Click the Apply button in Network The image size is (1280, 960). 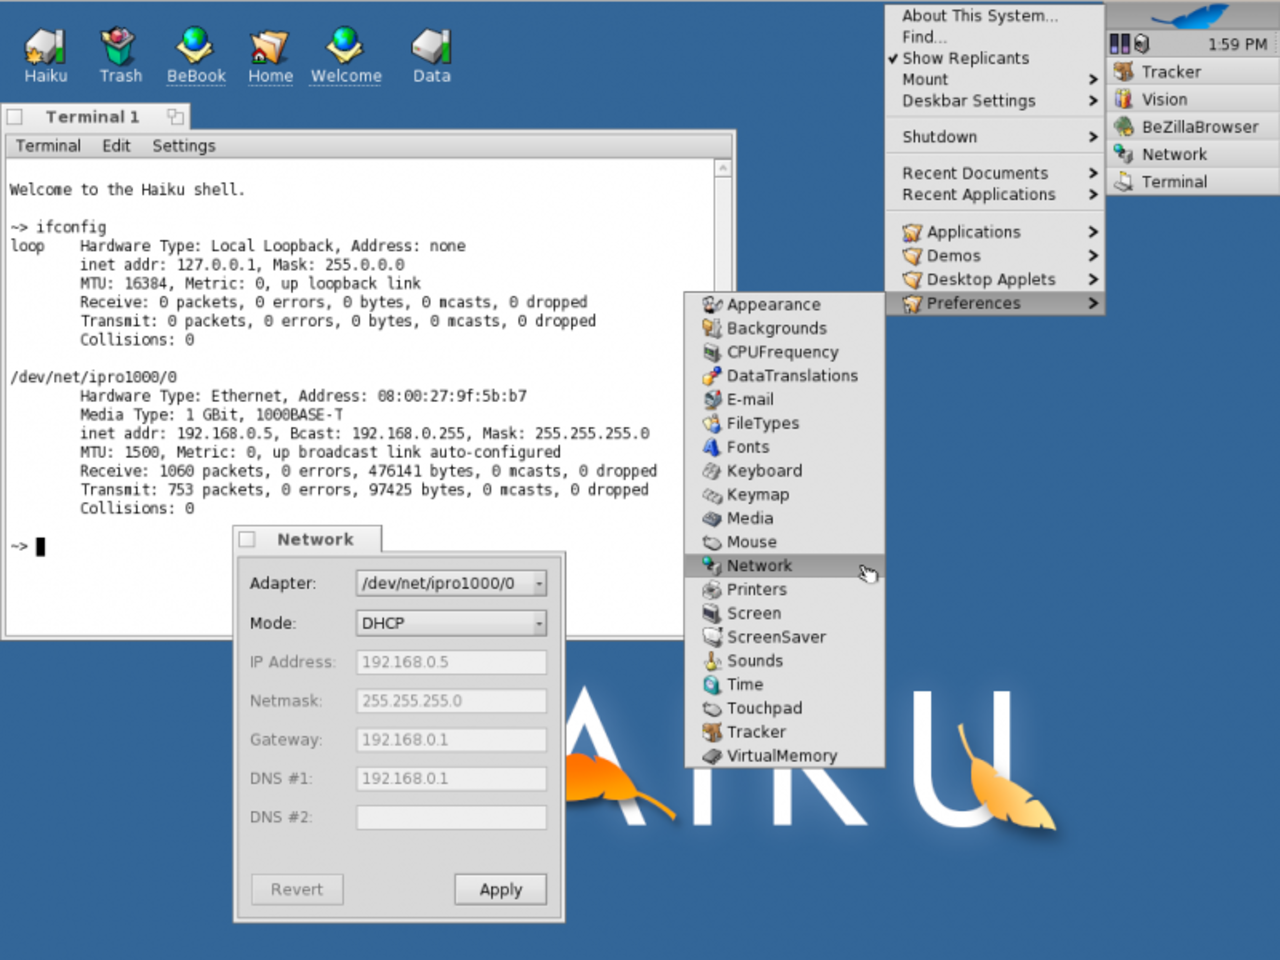tap(500, 889)
